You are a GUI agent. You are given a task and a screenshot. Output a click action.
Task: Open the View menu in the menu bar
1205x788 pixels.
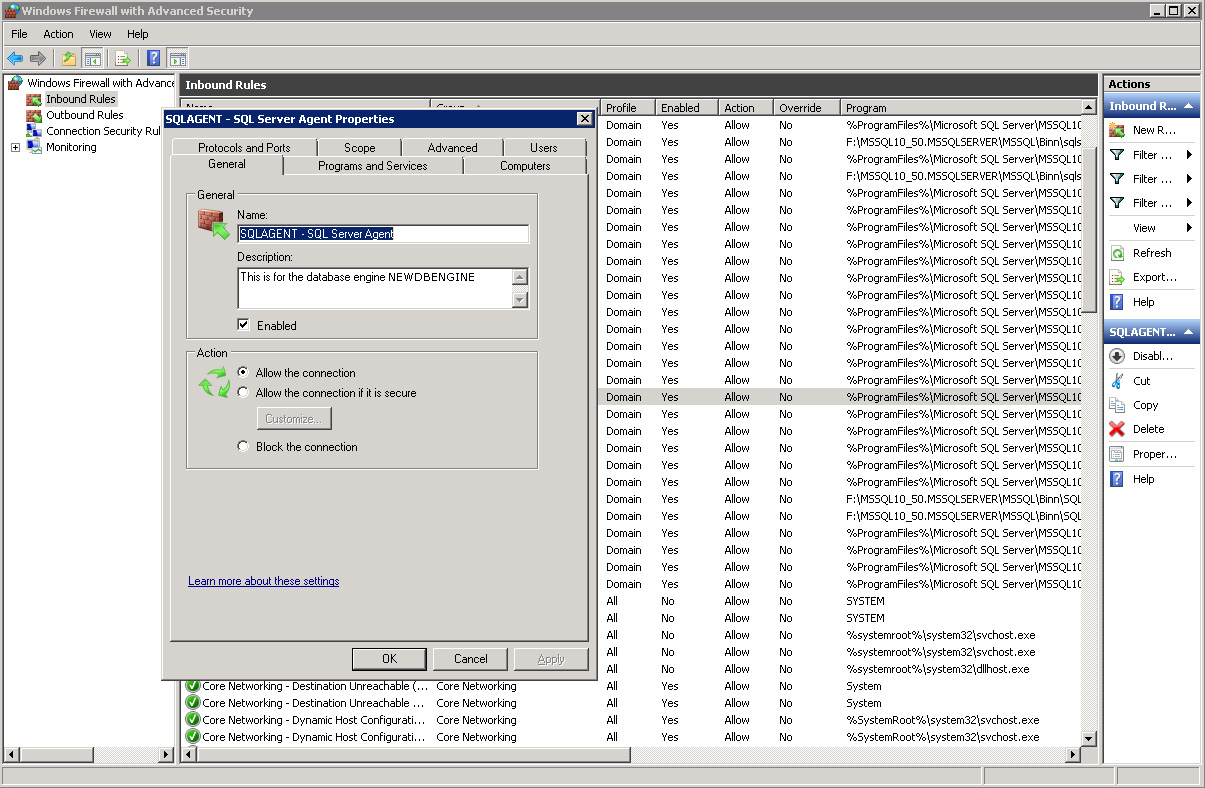pyautogui.click(x=100, y=34)
